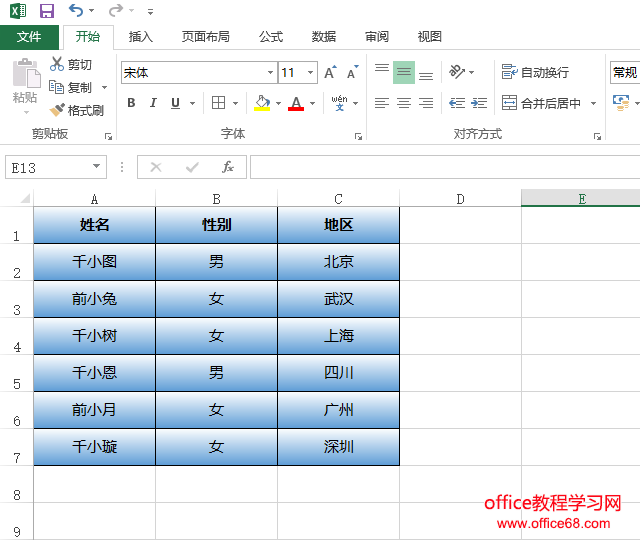
Task: Select the Format Painter brush
Action: point(77,110)
